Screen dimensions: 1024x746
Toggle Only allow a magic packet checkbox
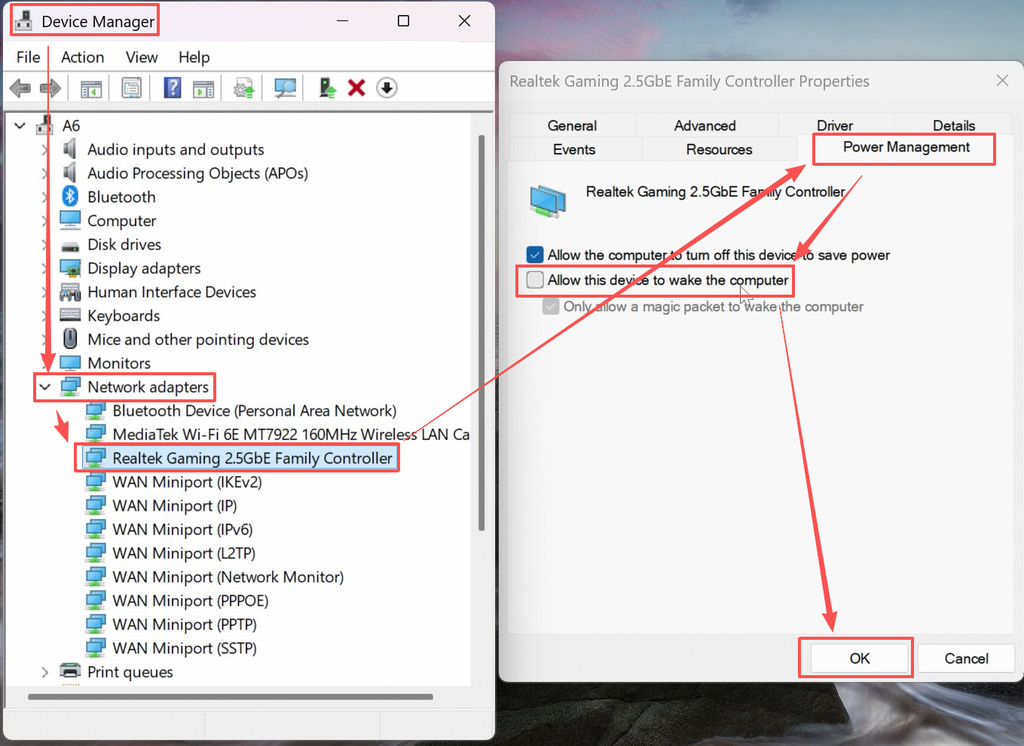pos(551,306)
